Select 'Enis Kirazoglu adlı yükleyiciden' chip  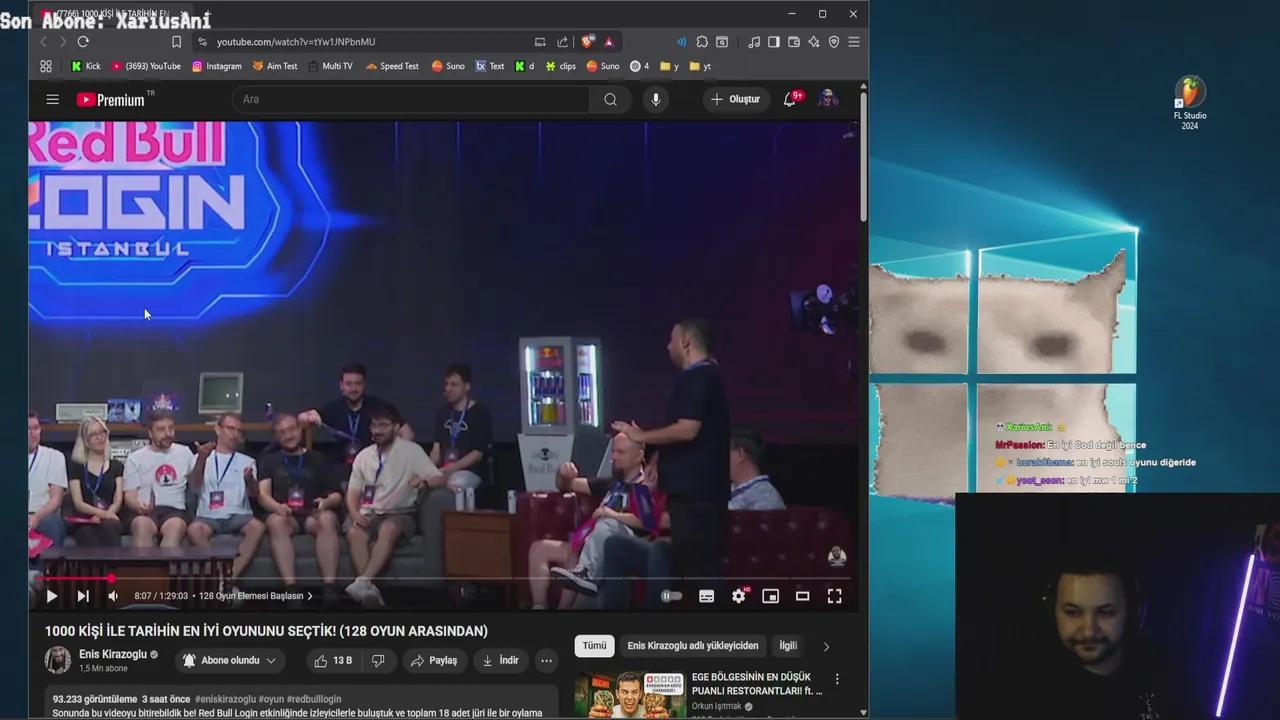tap(693, 646)
